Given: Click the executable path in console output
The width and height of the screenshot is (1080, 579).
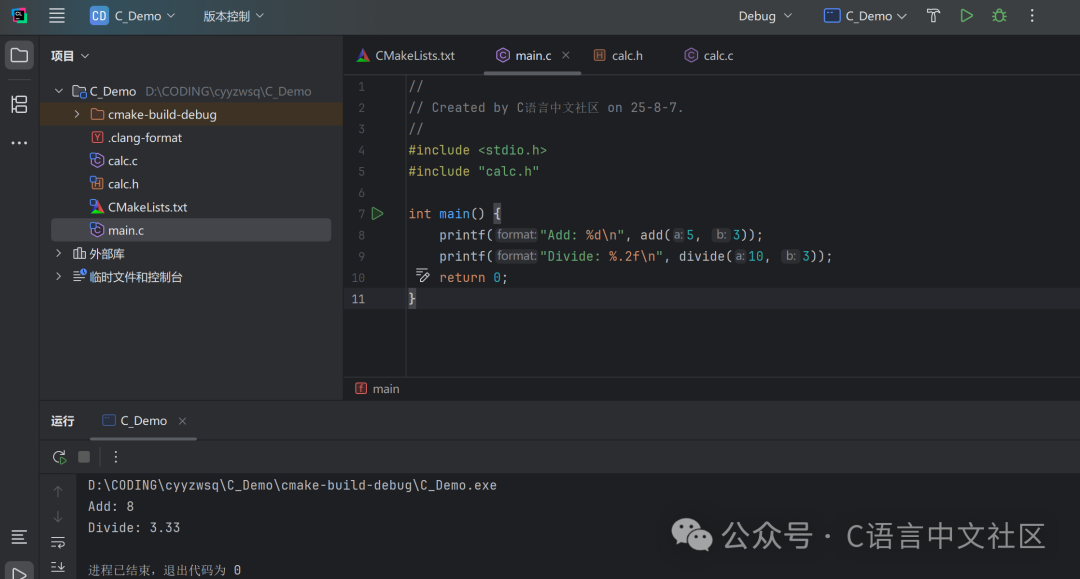Looking at the screenshot, I should pyautogui.click(x=292, y=485).
